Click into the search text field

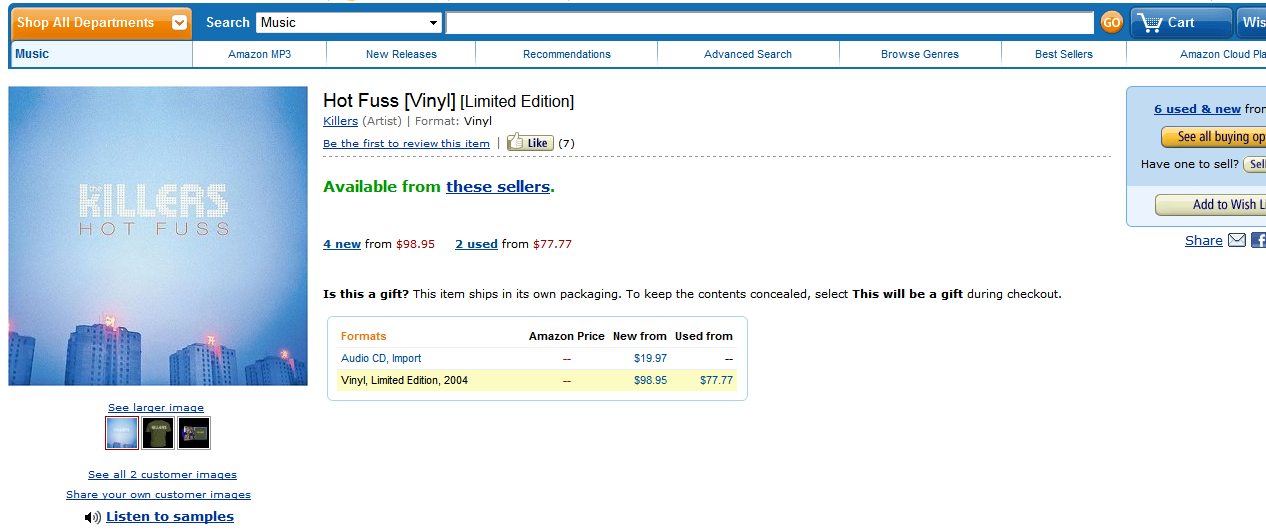(769, 22)
